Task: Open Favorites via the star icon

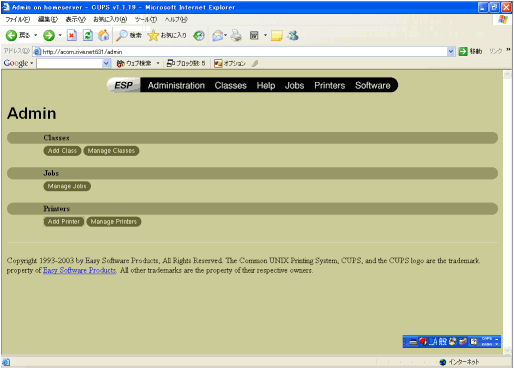Action: pos(153,35)
